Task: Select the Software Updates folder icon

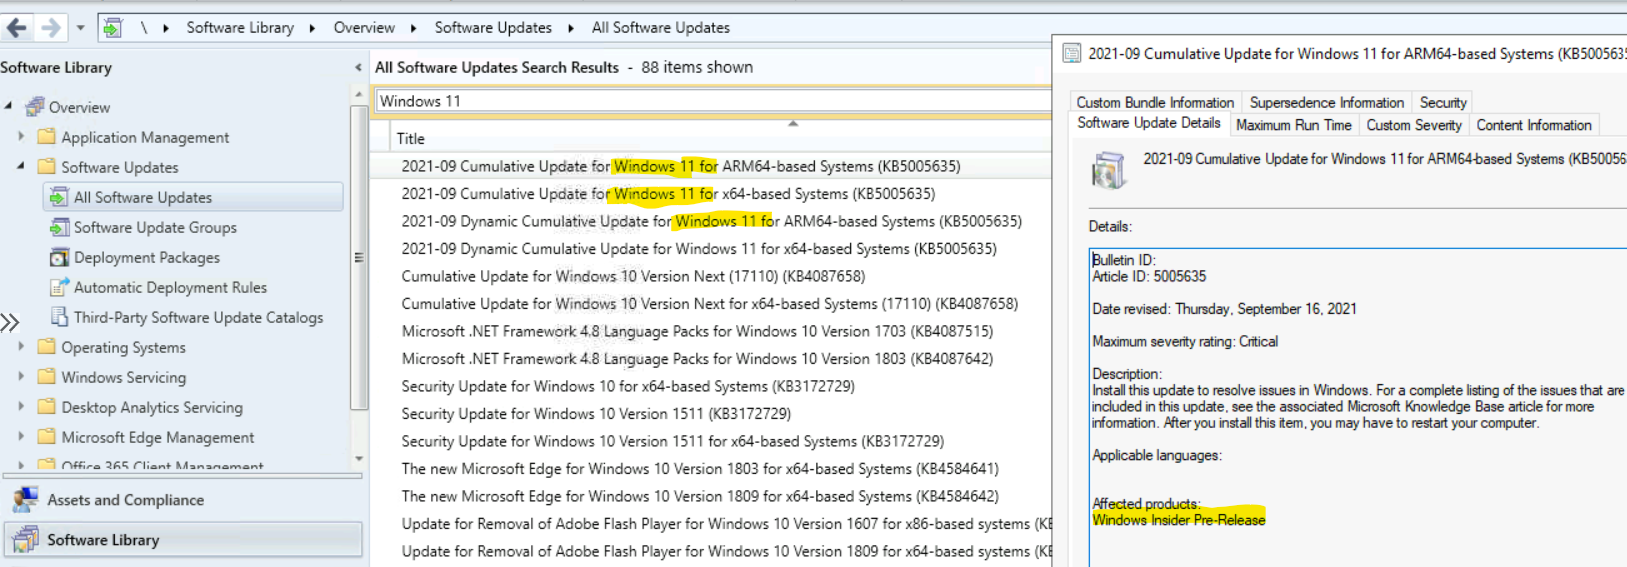Action: coord(46,166)
